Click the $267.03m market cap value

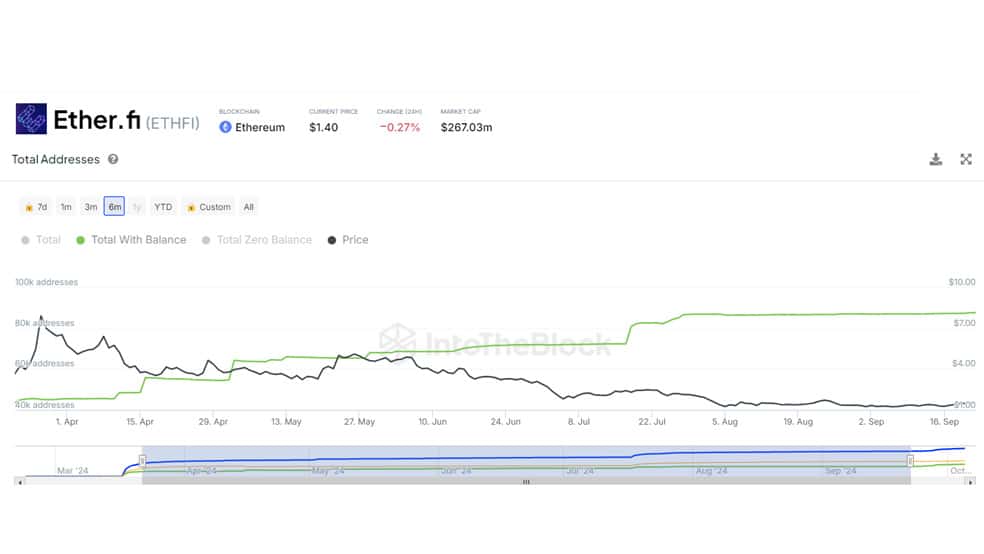(x=466, y=127)
